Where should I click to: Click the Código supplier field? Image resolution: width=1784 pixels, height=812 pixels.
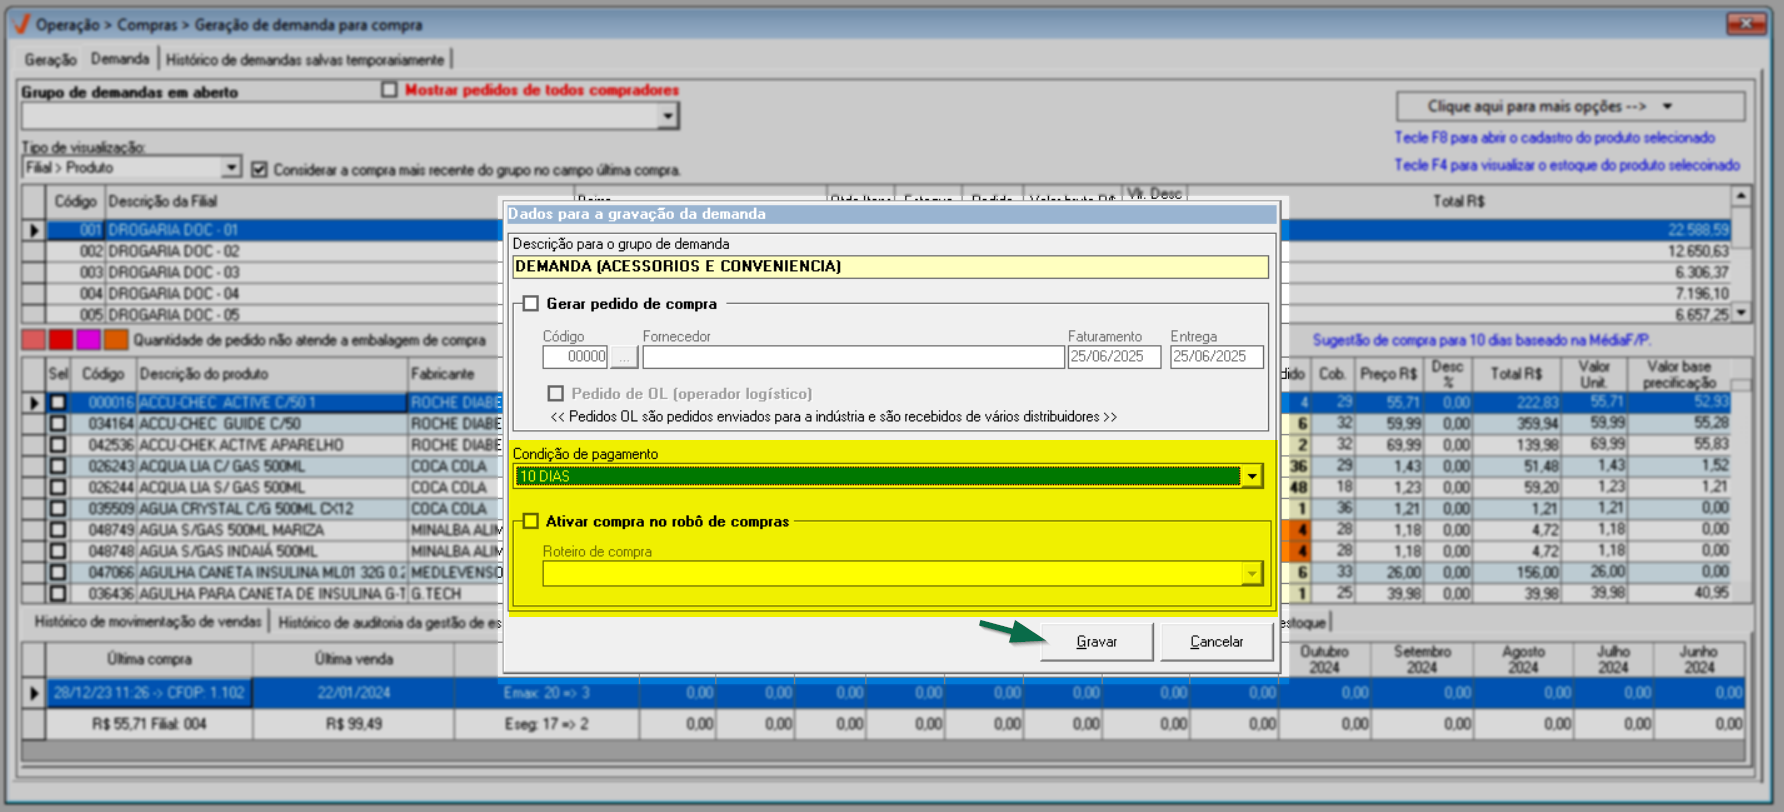[x=575, y=356]
